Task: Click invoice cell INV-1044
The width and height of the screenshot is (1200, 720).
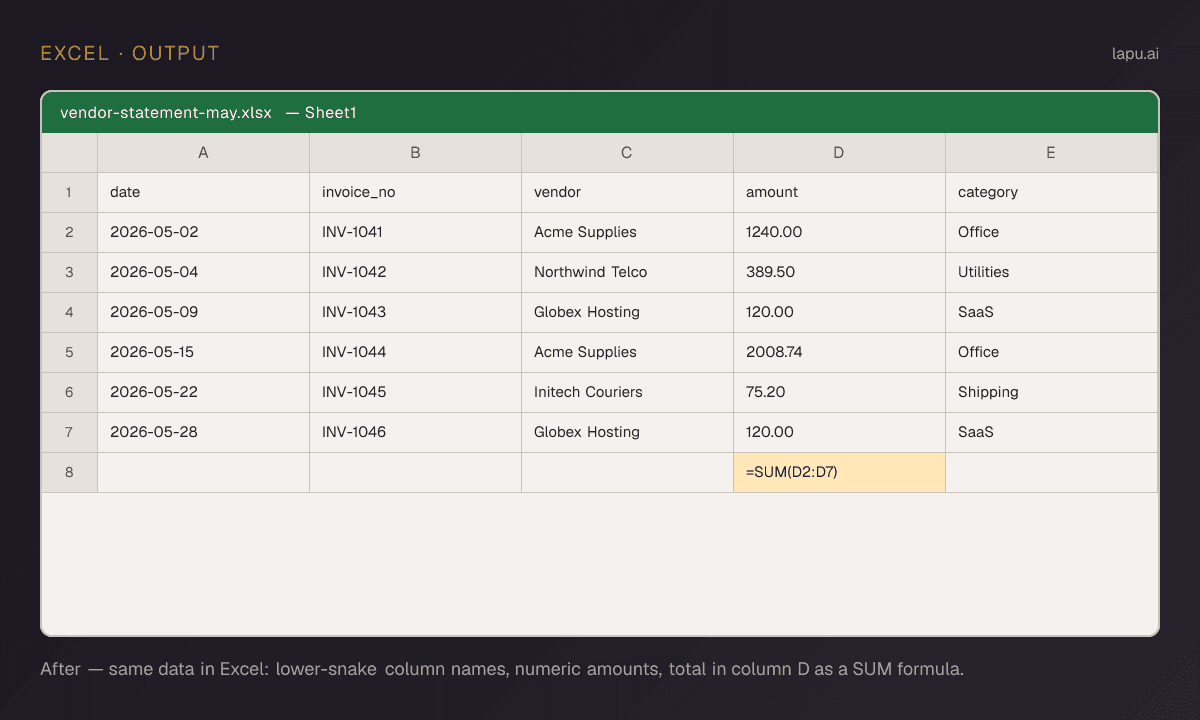Action: [x=416, y=353]
